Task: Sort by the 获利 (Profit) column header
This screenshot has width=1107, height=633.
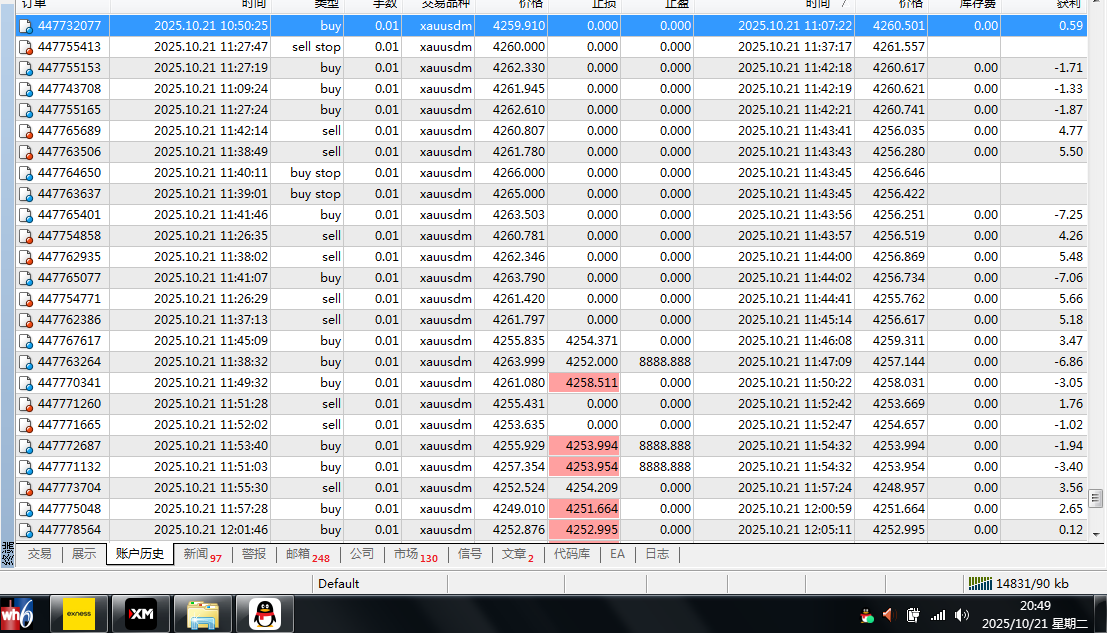Action: coord(1069,5)
